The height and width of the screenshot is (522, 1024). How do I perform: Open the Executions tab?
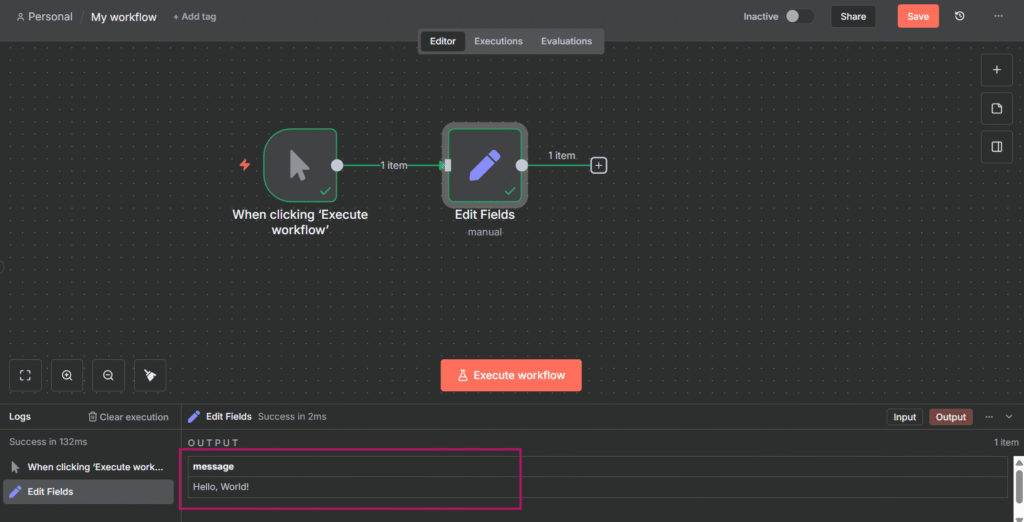[498, 41]
